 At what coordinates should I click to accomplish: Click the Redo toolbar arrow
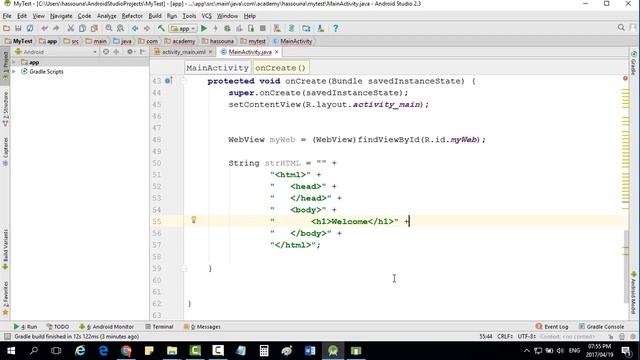tap(56, 28)
